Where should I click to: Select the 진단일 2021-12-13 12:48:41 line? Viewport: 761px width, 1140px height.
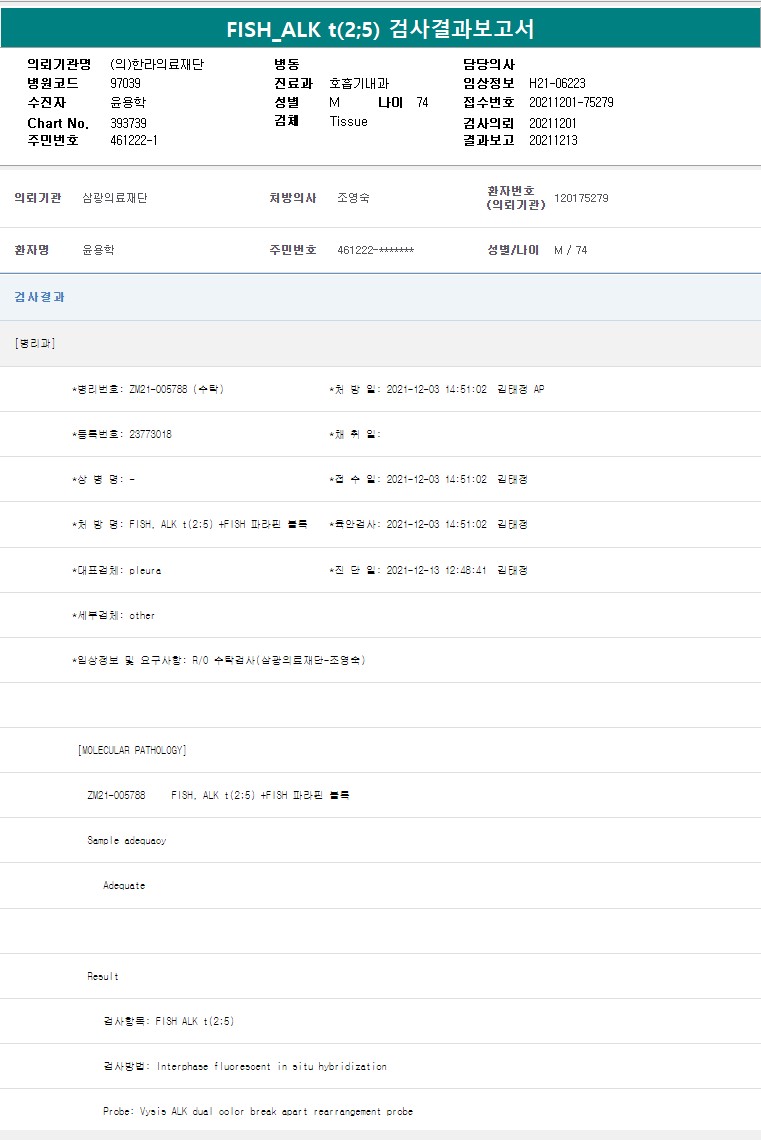click(428, 571)
